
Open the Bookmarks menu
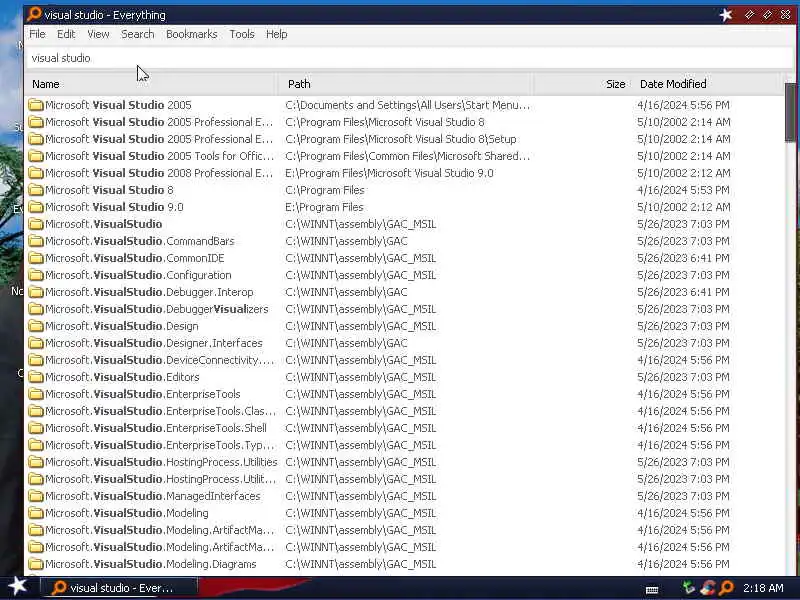tap(191, 34)
